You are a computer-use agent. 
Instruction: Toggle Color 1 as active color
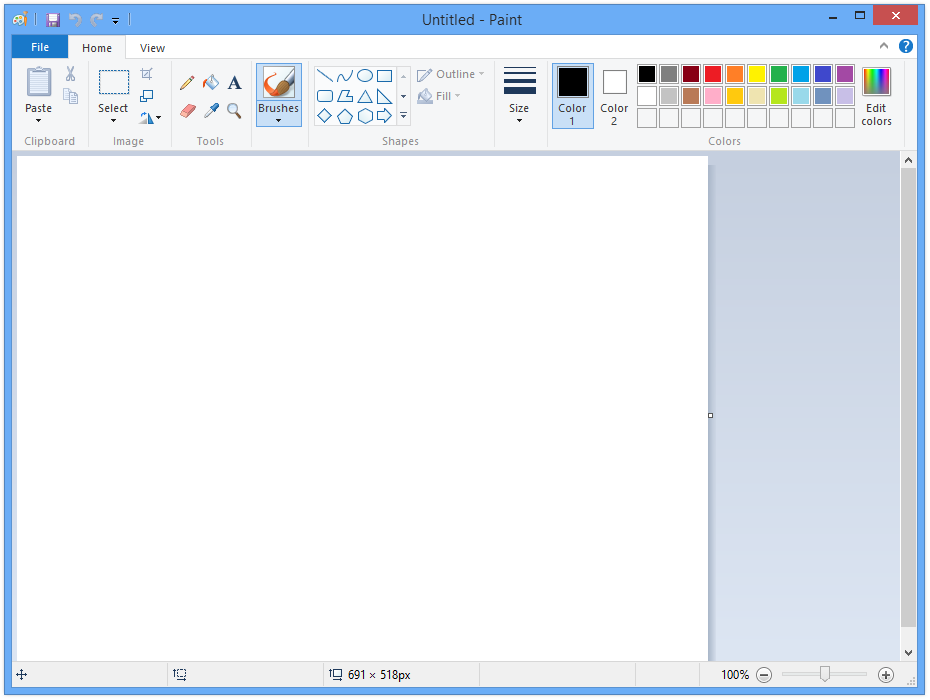tap(572, 96)
